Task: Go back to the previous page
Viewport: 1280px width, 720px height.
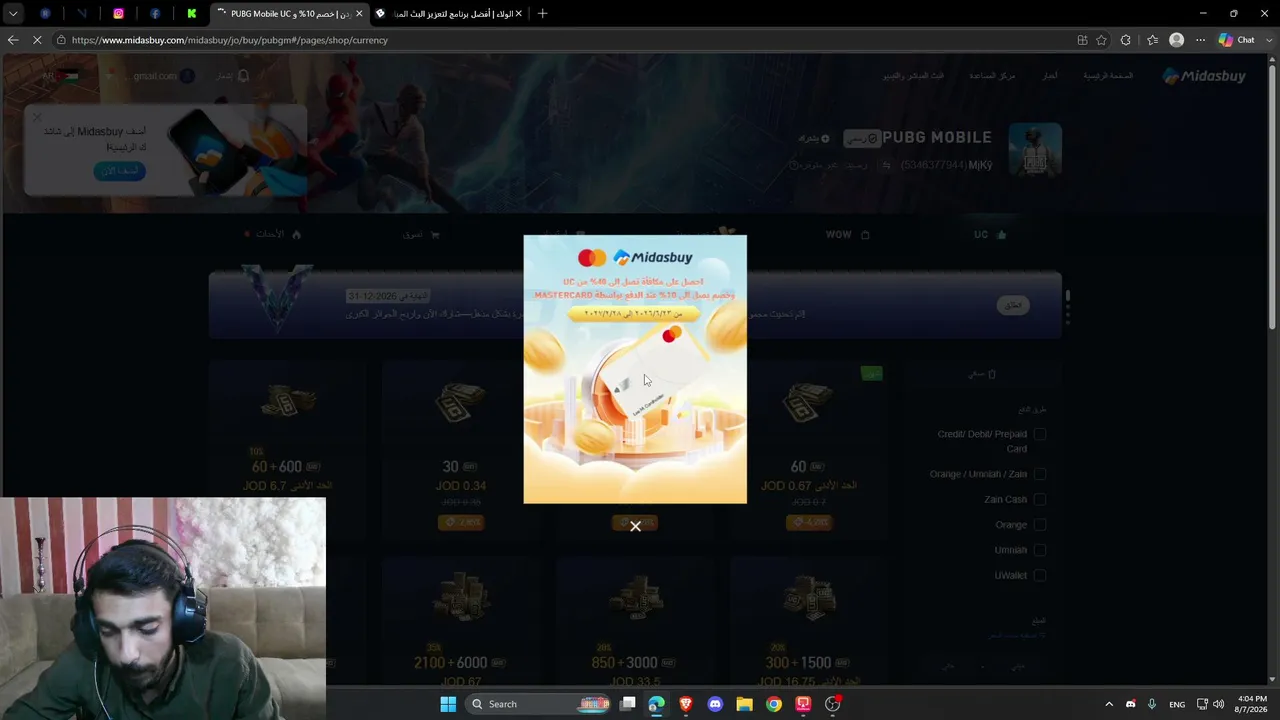Action: tap(13, 40)
